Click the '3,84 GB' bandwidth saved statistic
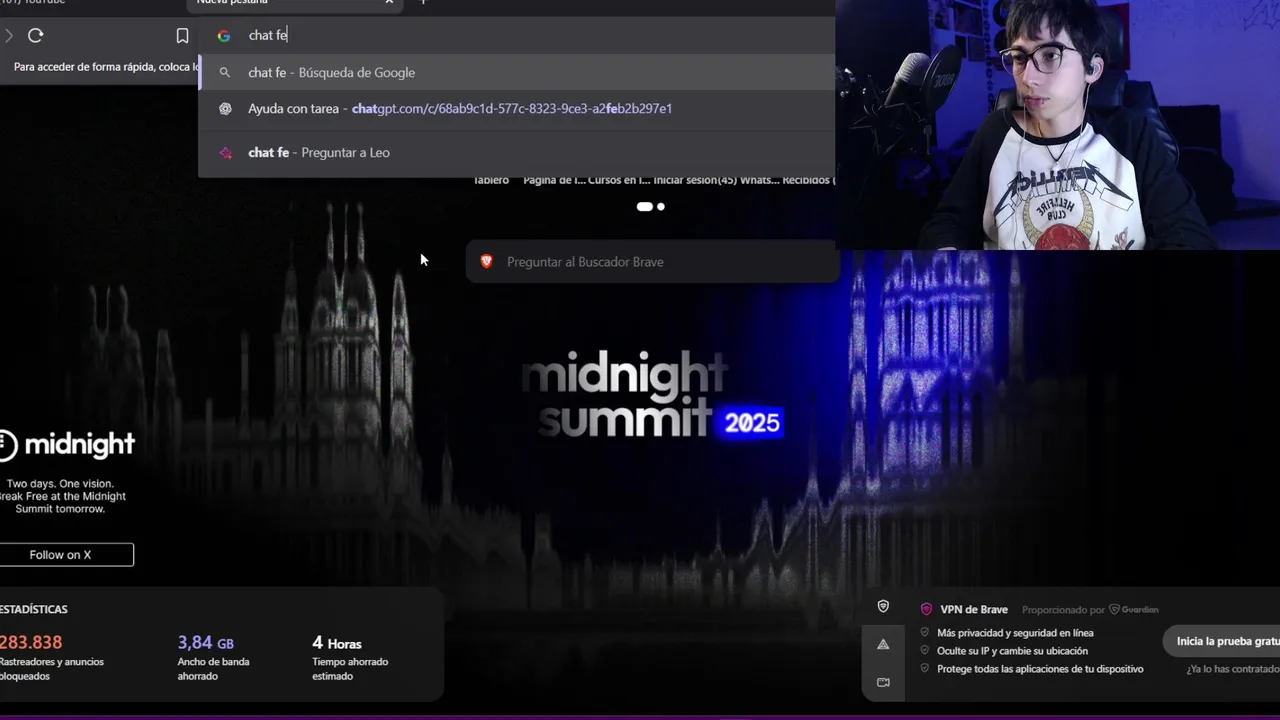This screenshot has height=720, width=1280. (x=205, y=643)
